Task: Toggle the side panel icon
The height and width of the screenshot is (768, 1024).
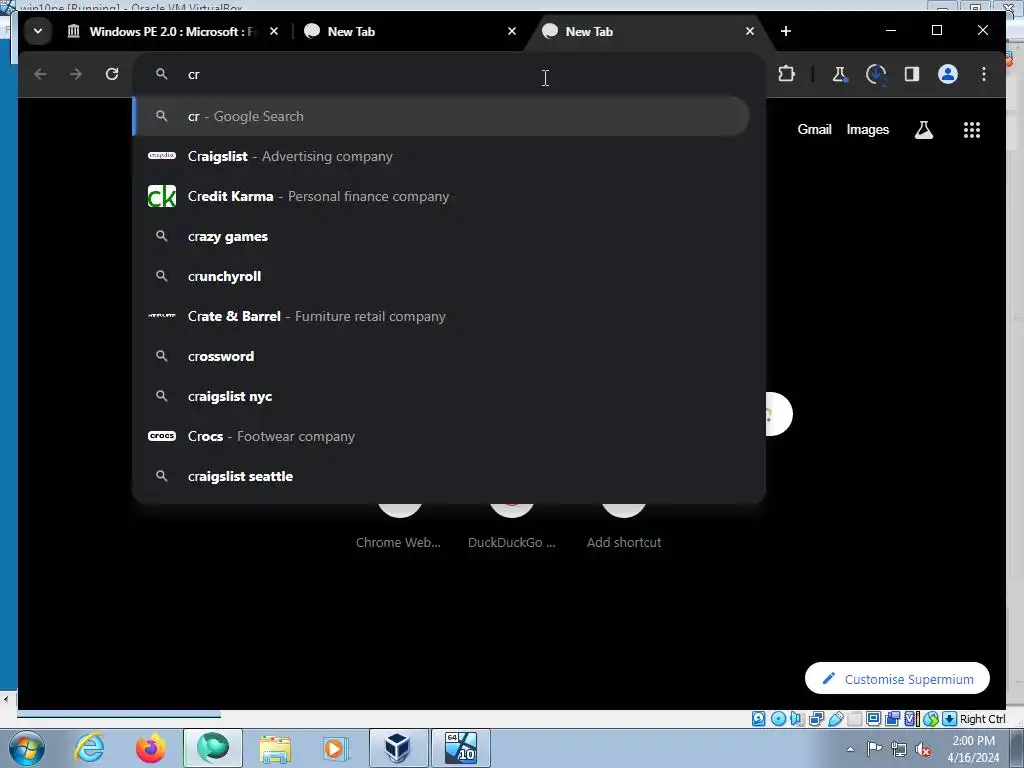Action: point(912,74)
